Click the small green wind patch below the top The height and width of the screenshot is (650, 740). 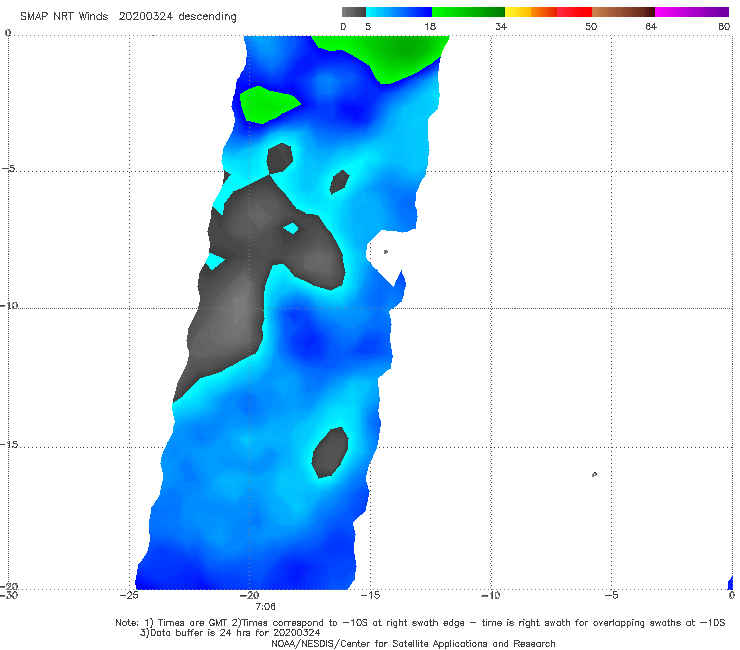pos(268,105)
